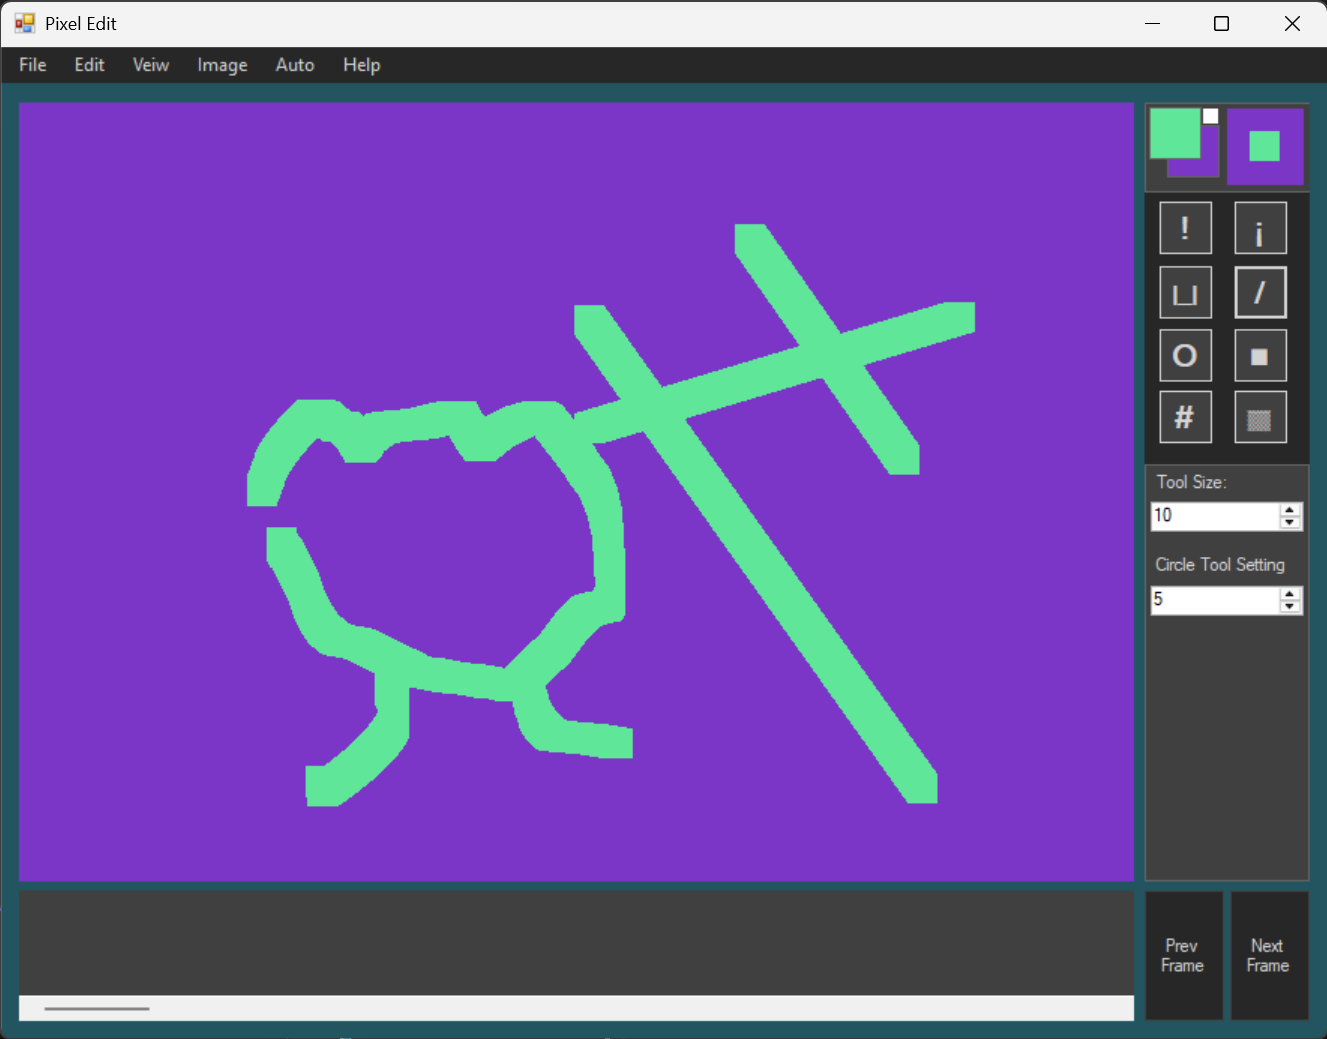Increase Tool Size using its up arrow

pos(1290,510)
